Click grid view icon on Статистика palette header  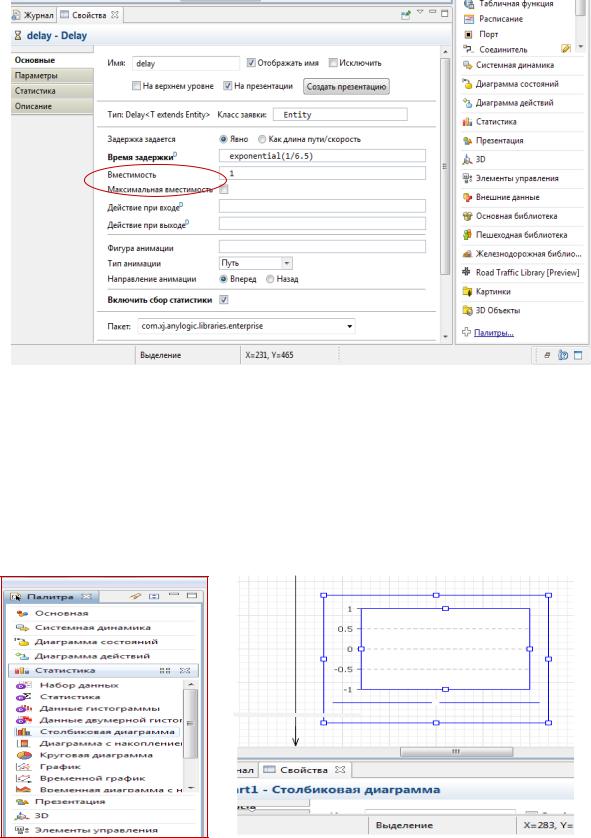(x=165, y=670)
